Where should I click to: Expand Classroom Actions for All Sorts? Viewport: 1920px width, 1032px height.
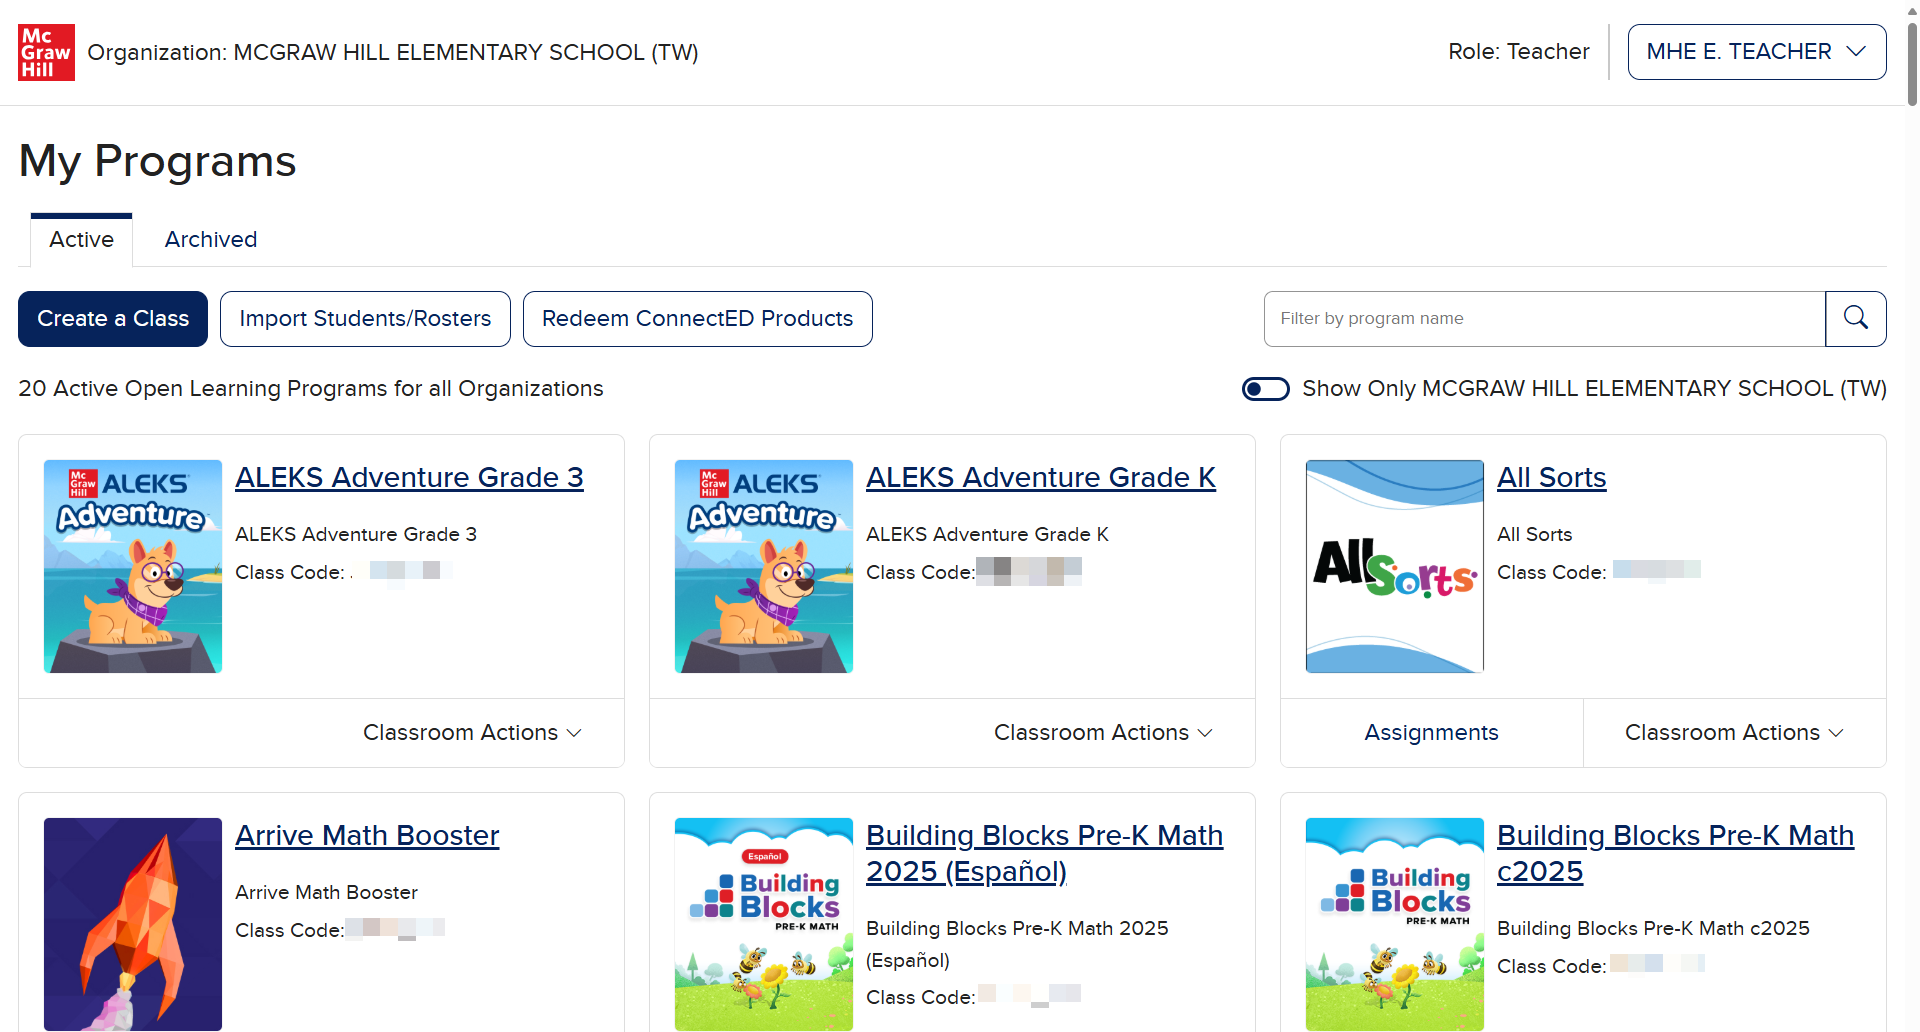1734,733
